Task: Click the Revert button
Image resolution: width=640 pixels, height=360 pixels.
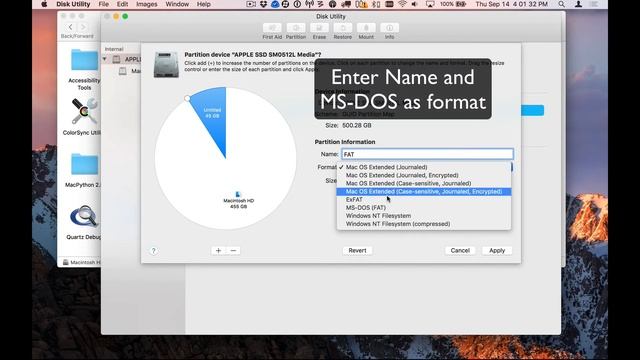Action: [357, 251]
